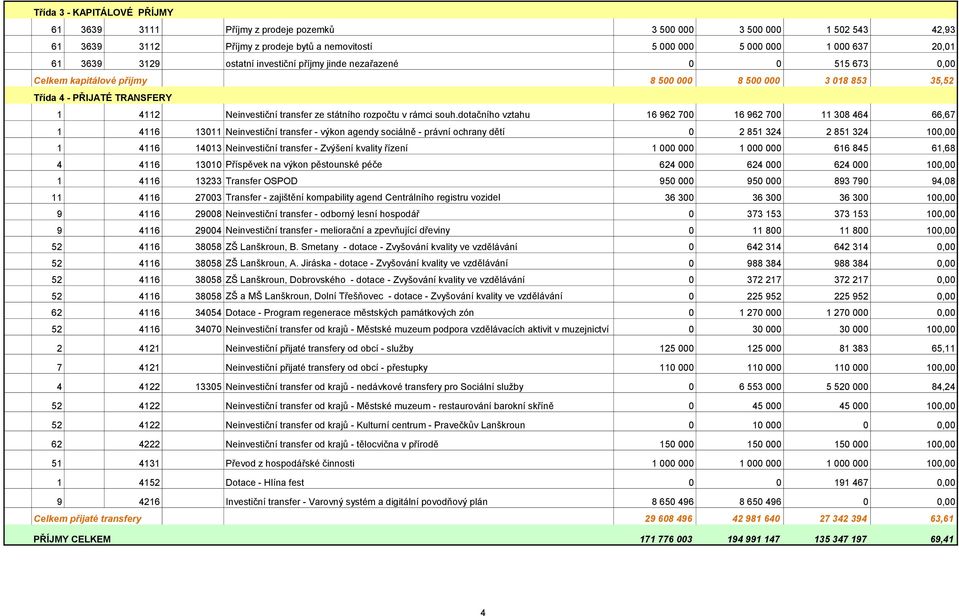Click the 'Celkem kapitálové příjmy' total label
959x616 pixels.
[90, 81]
